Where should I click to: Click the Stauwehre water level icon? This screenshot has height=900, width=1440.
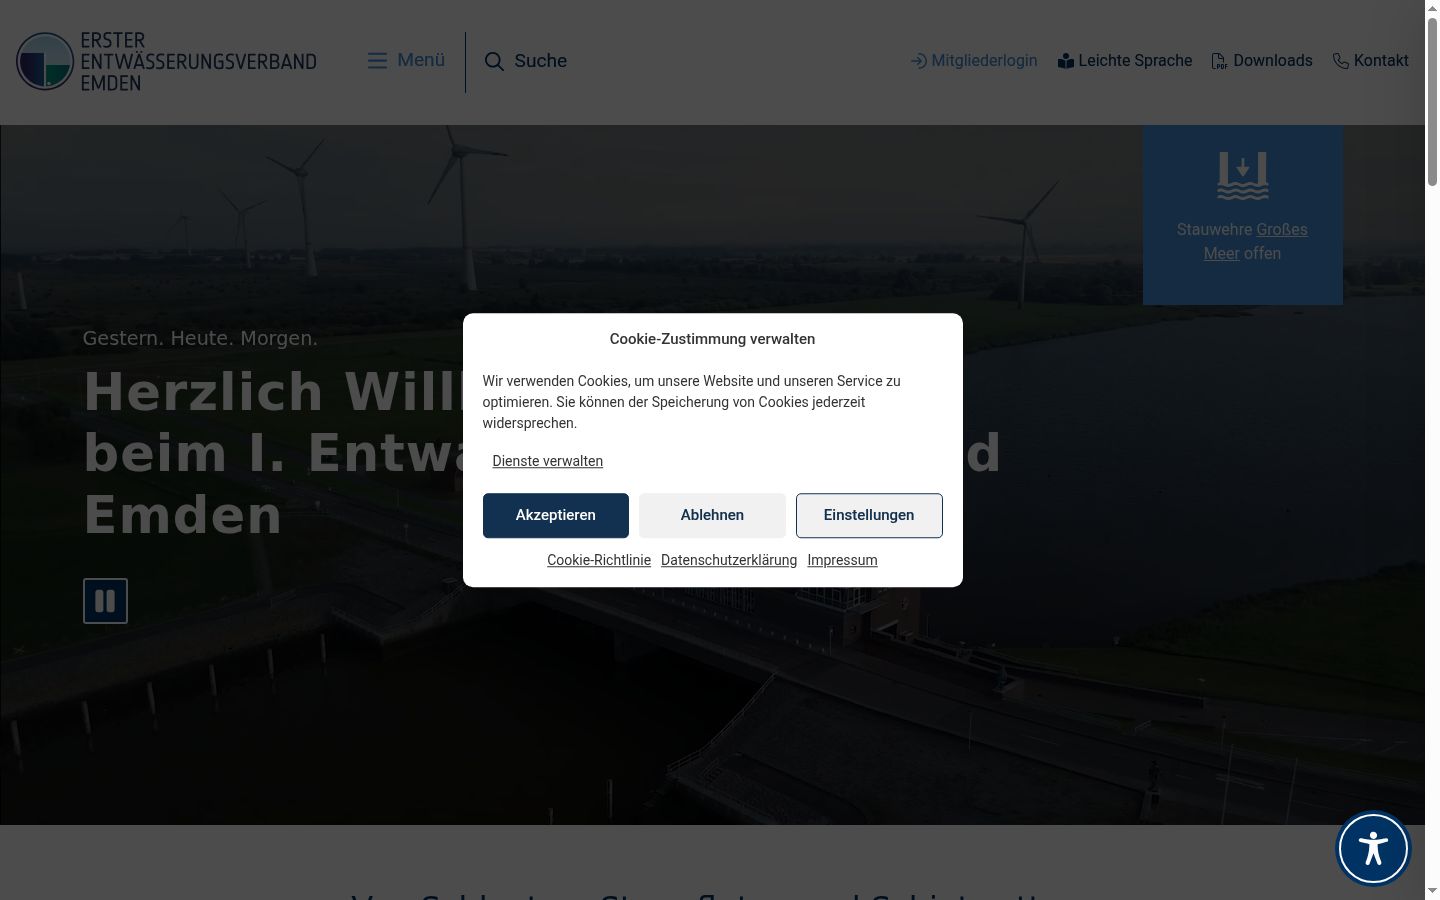pos(1243,176)
